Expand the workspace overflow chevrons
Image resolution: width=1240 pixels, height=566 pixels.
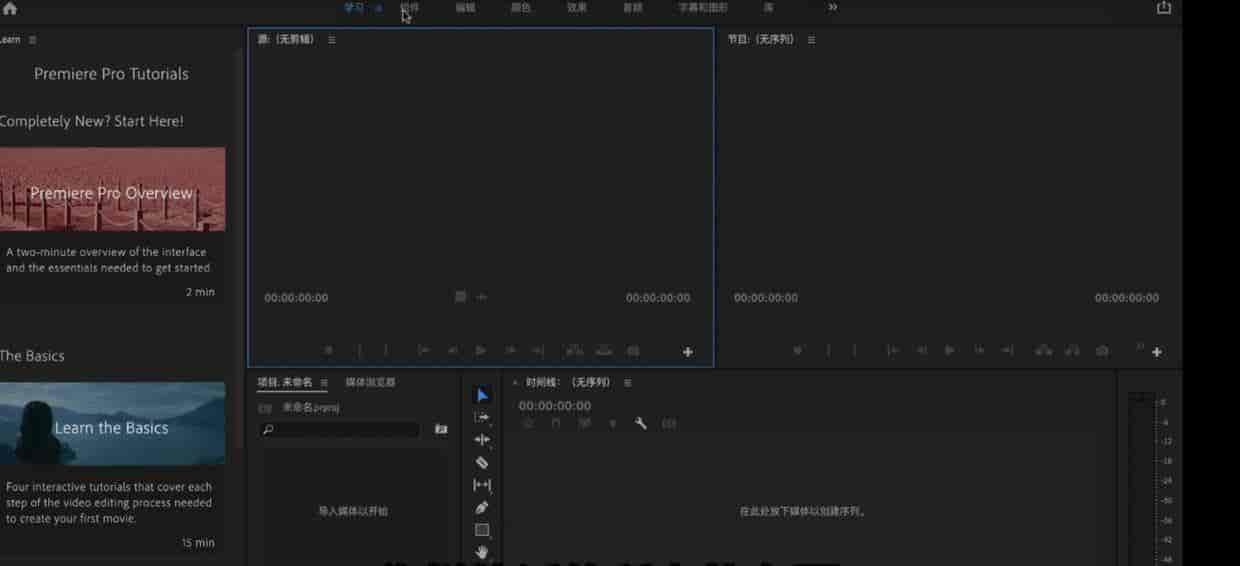point(833,7)
